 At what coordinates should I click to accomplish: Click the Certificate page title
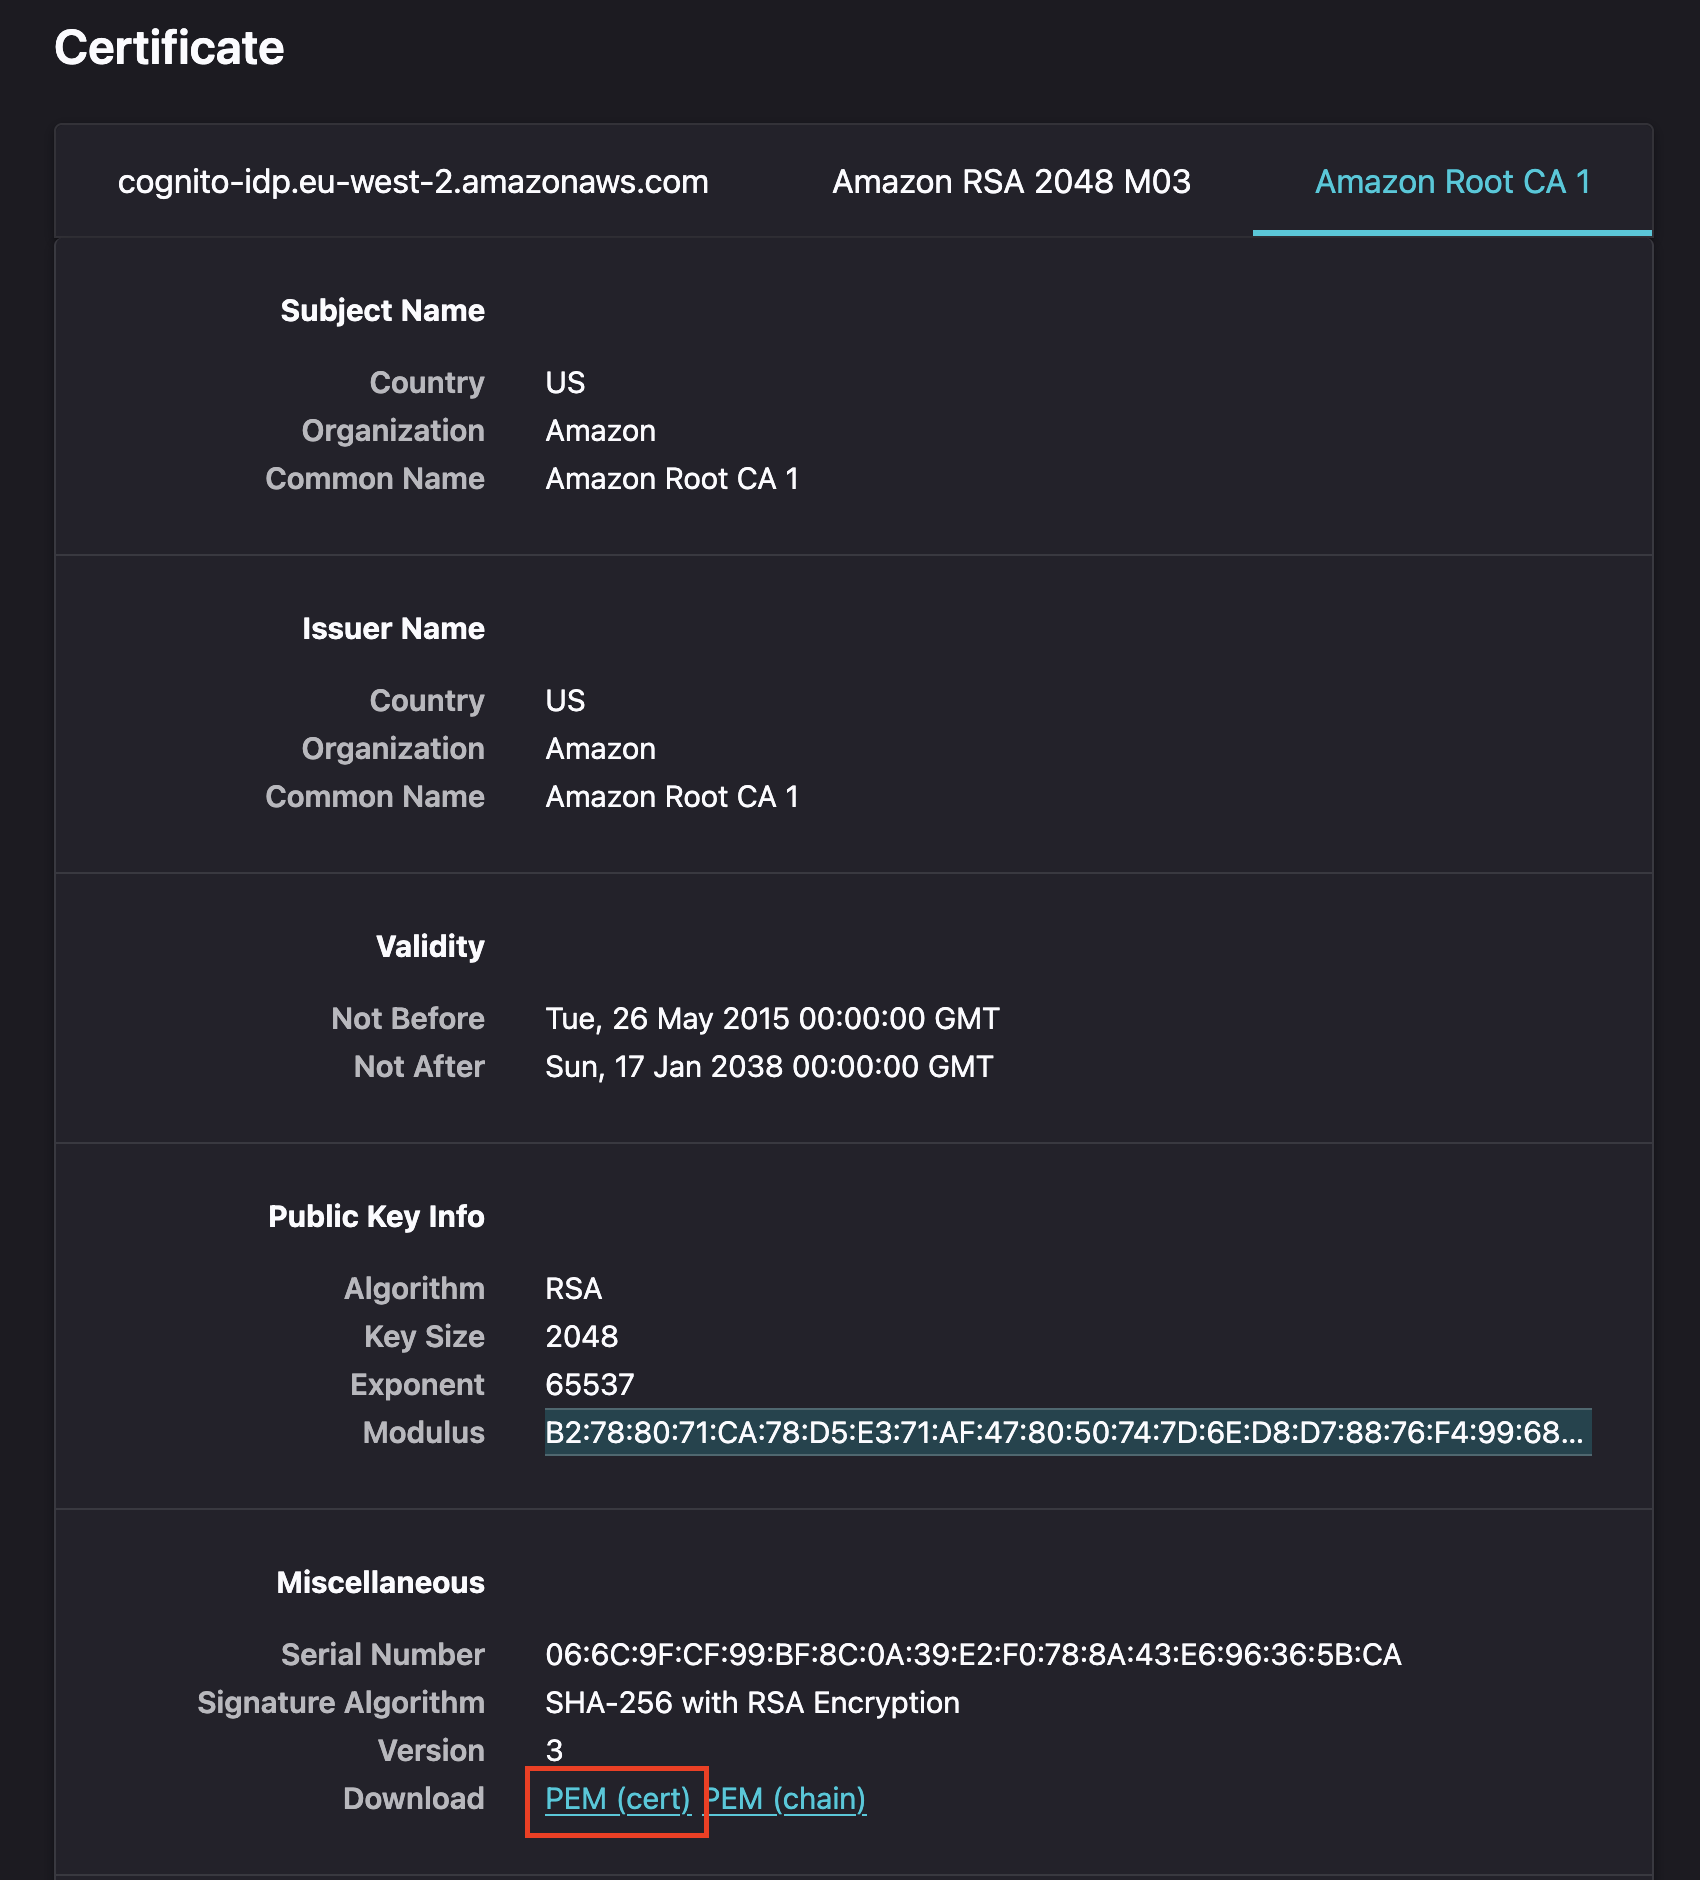click(x=169, y=47)
